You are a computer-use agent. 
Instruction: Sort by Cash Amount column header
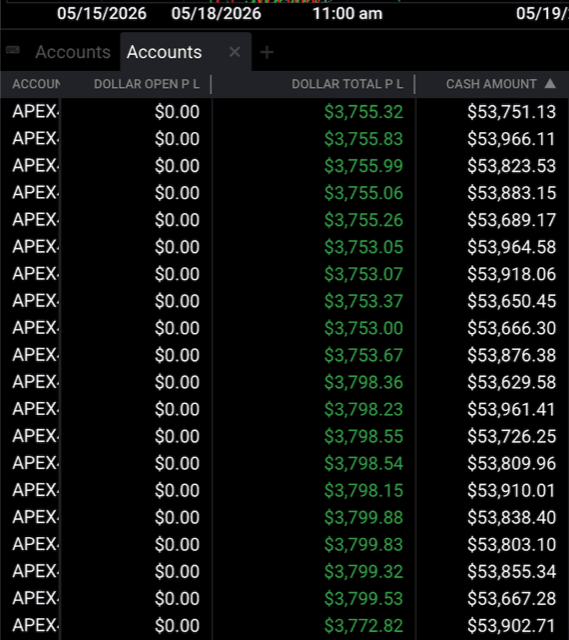491,84
